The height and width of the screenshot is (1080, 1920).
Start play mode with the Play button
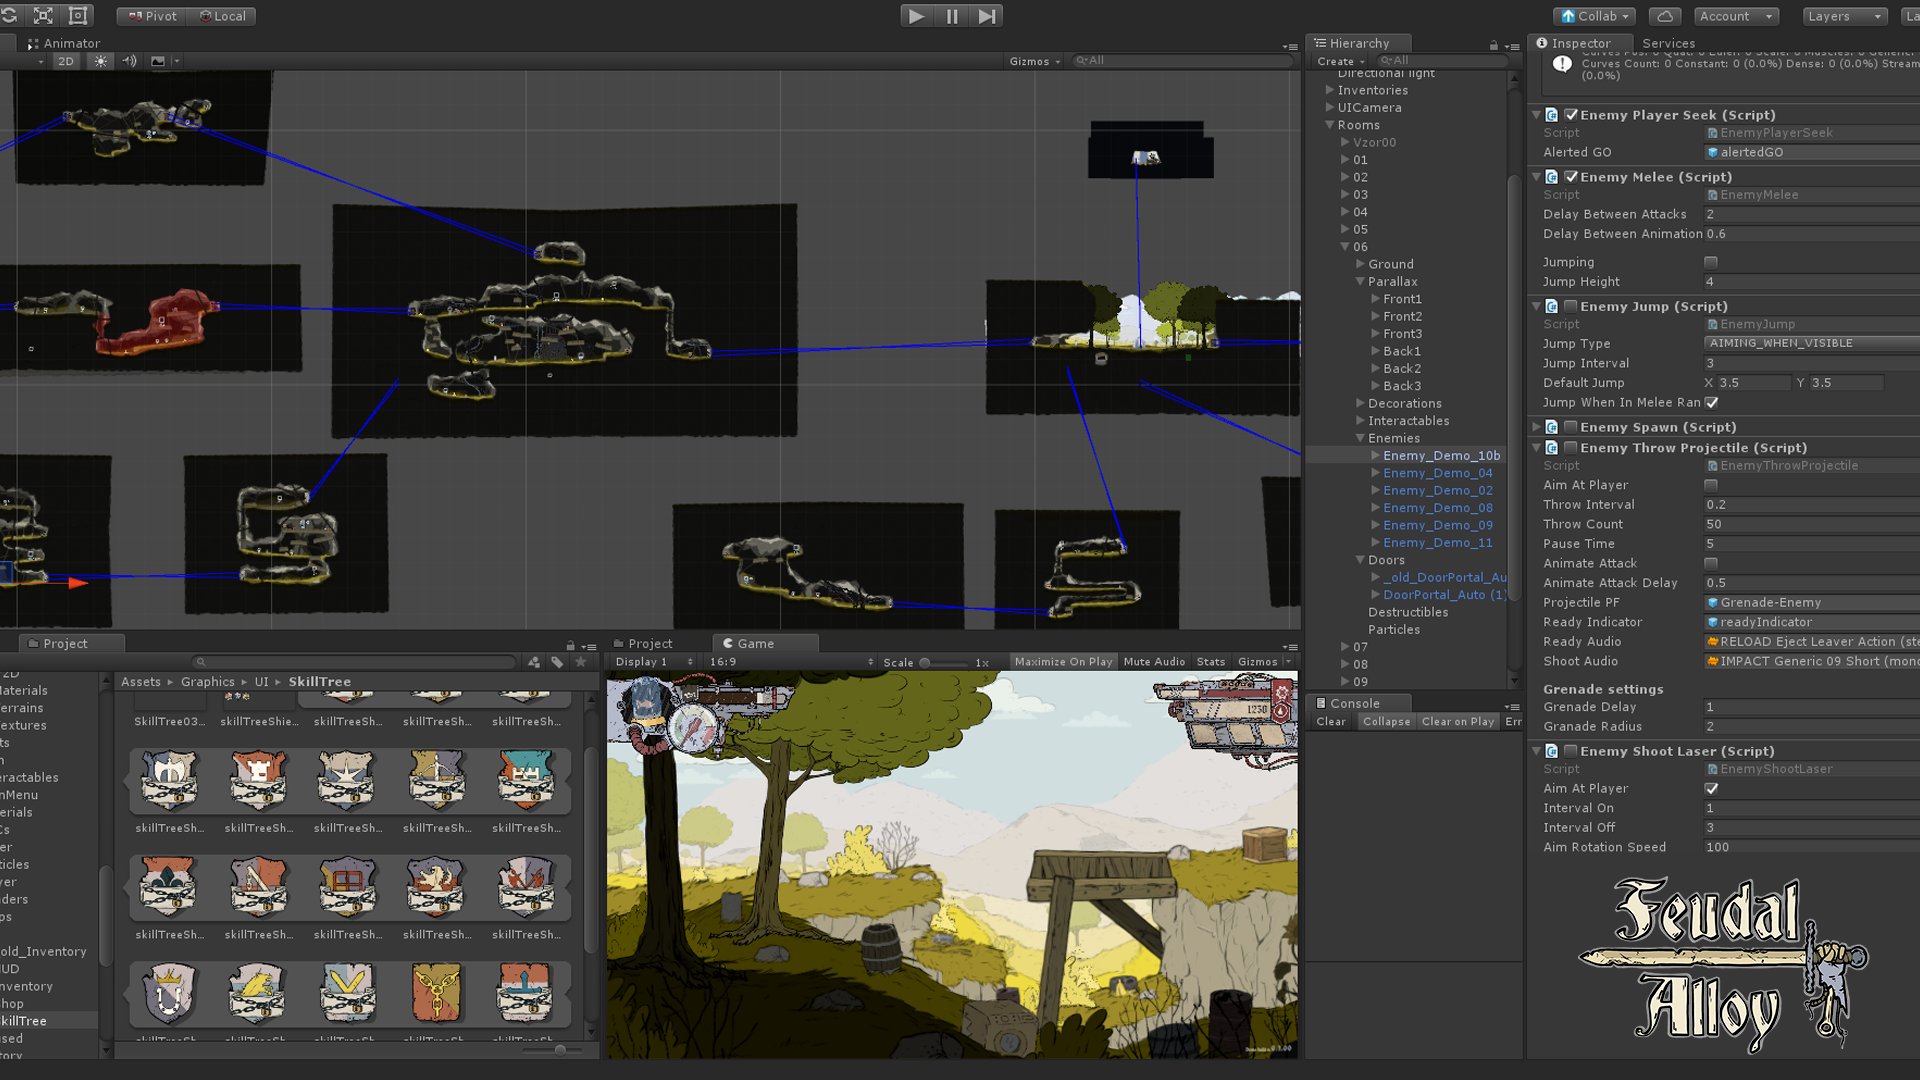tap(915, 16)
